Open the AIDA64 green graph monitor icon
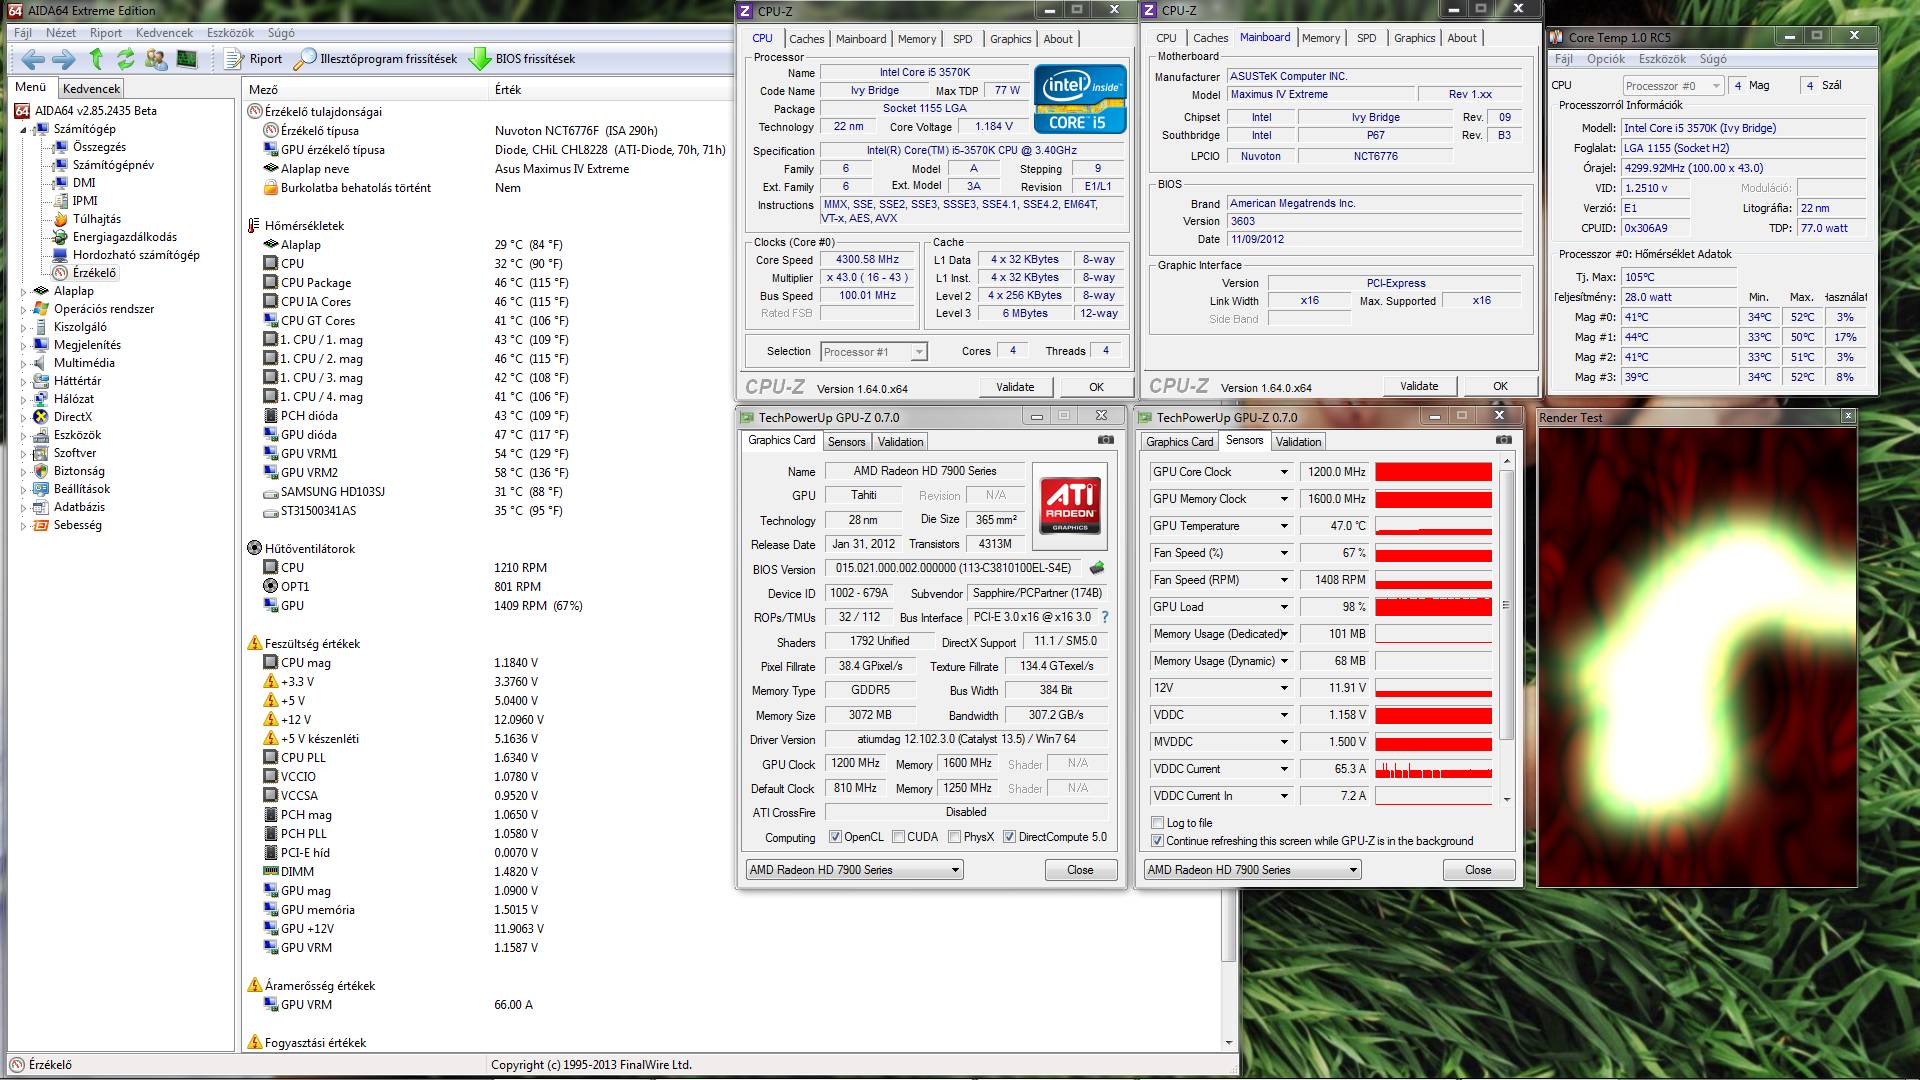This screenshot has width=1920, height=1080. (x=187, y=59)
